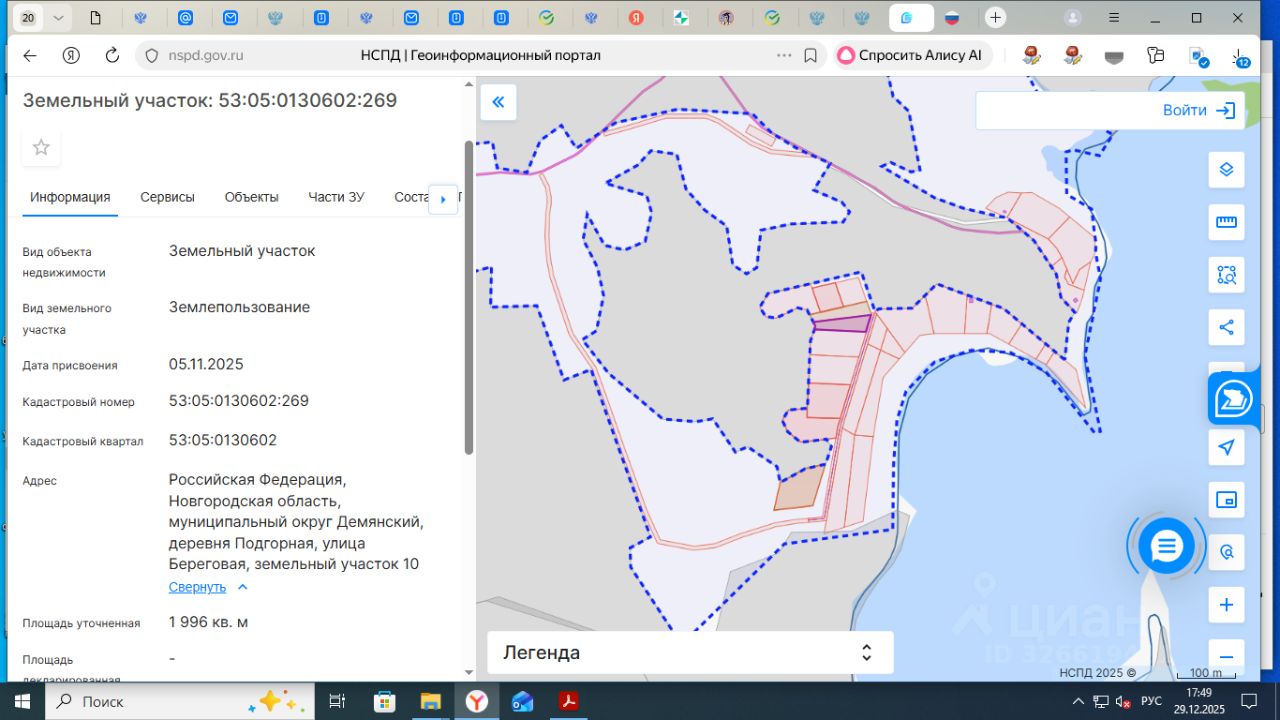1280x720 pixels.
Task: Click the Землепользование value text
Action: tap(239, 307)
